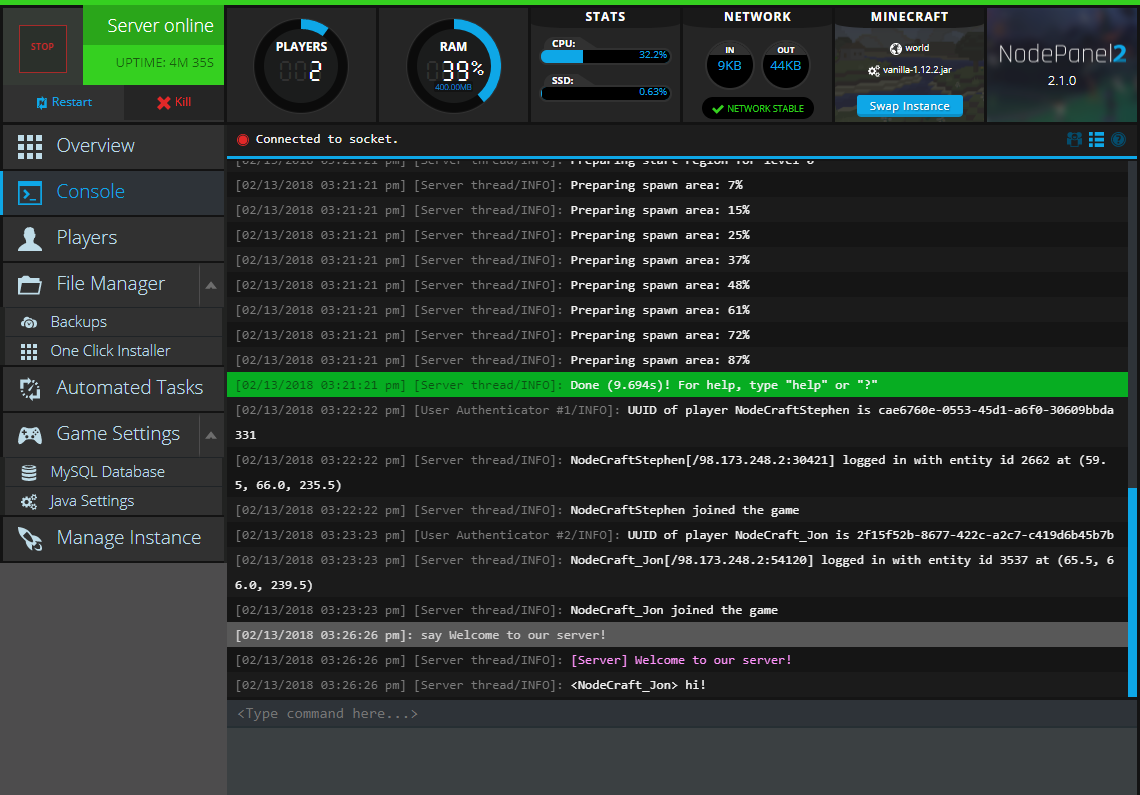
Task: Click the red STOP server button
Action: click(43, 47)
